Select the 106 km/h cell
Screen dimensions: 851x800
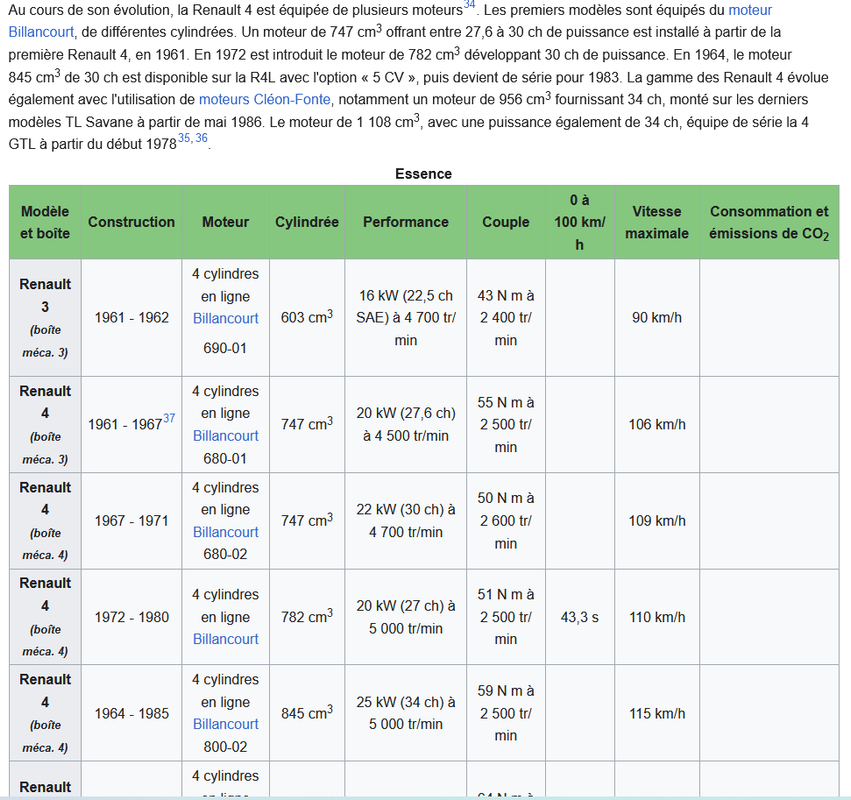(657, 424)
